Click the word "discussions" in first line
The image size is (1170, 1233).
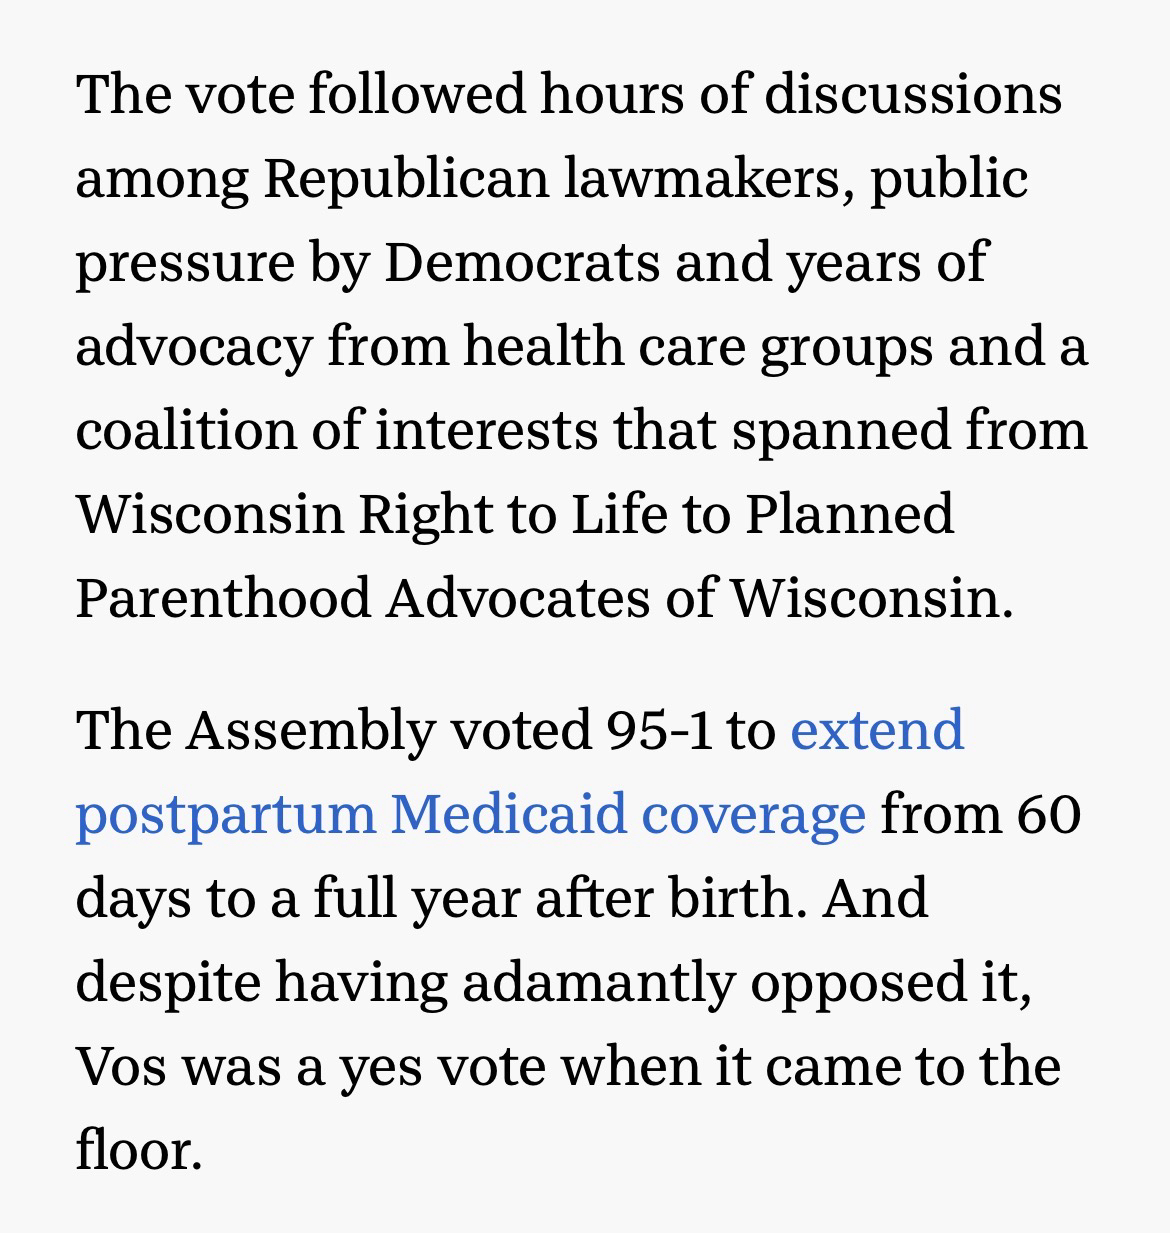[x=913, y=95]
